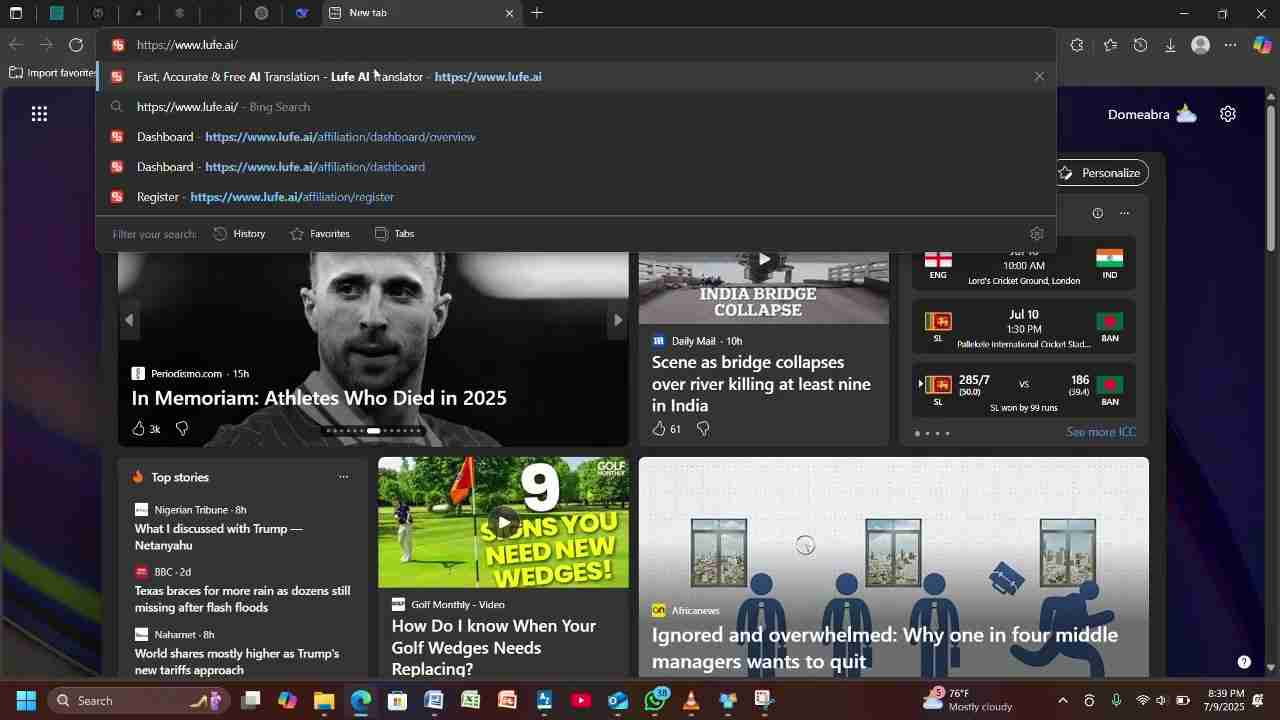Open File Explorer from taskbar

pos(324,701)
